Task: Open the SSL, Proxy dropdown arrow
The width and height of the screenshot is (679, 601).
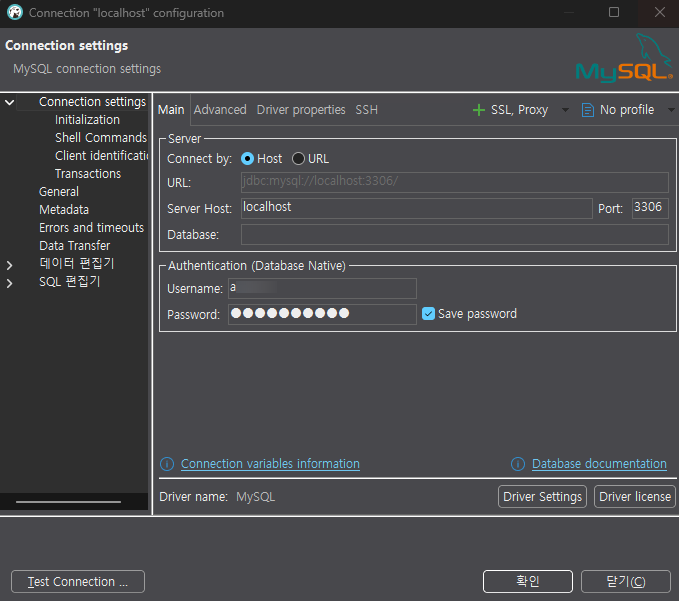Action: coord(565,110)
